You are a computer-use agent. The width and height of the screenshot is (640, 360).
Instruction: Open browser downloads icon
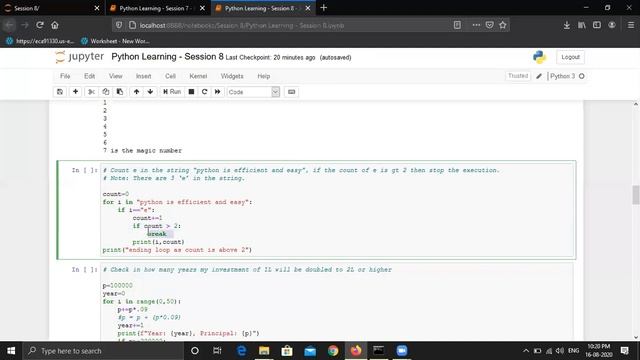coord(567,25)
